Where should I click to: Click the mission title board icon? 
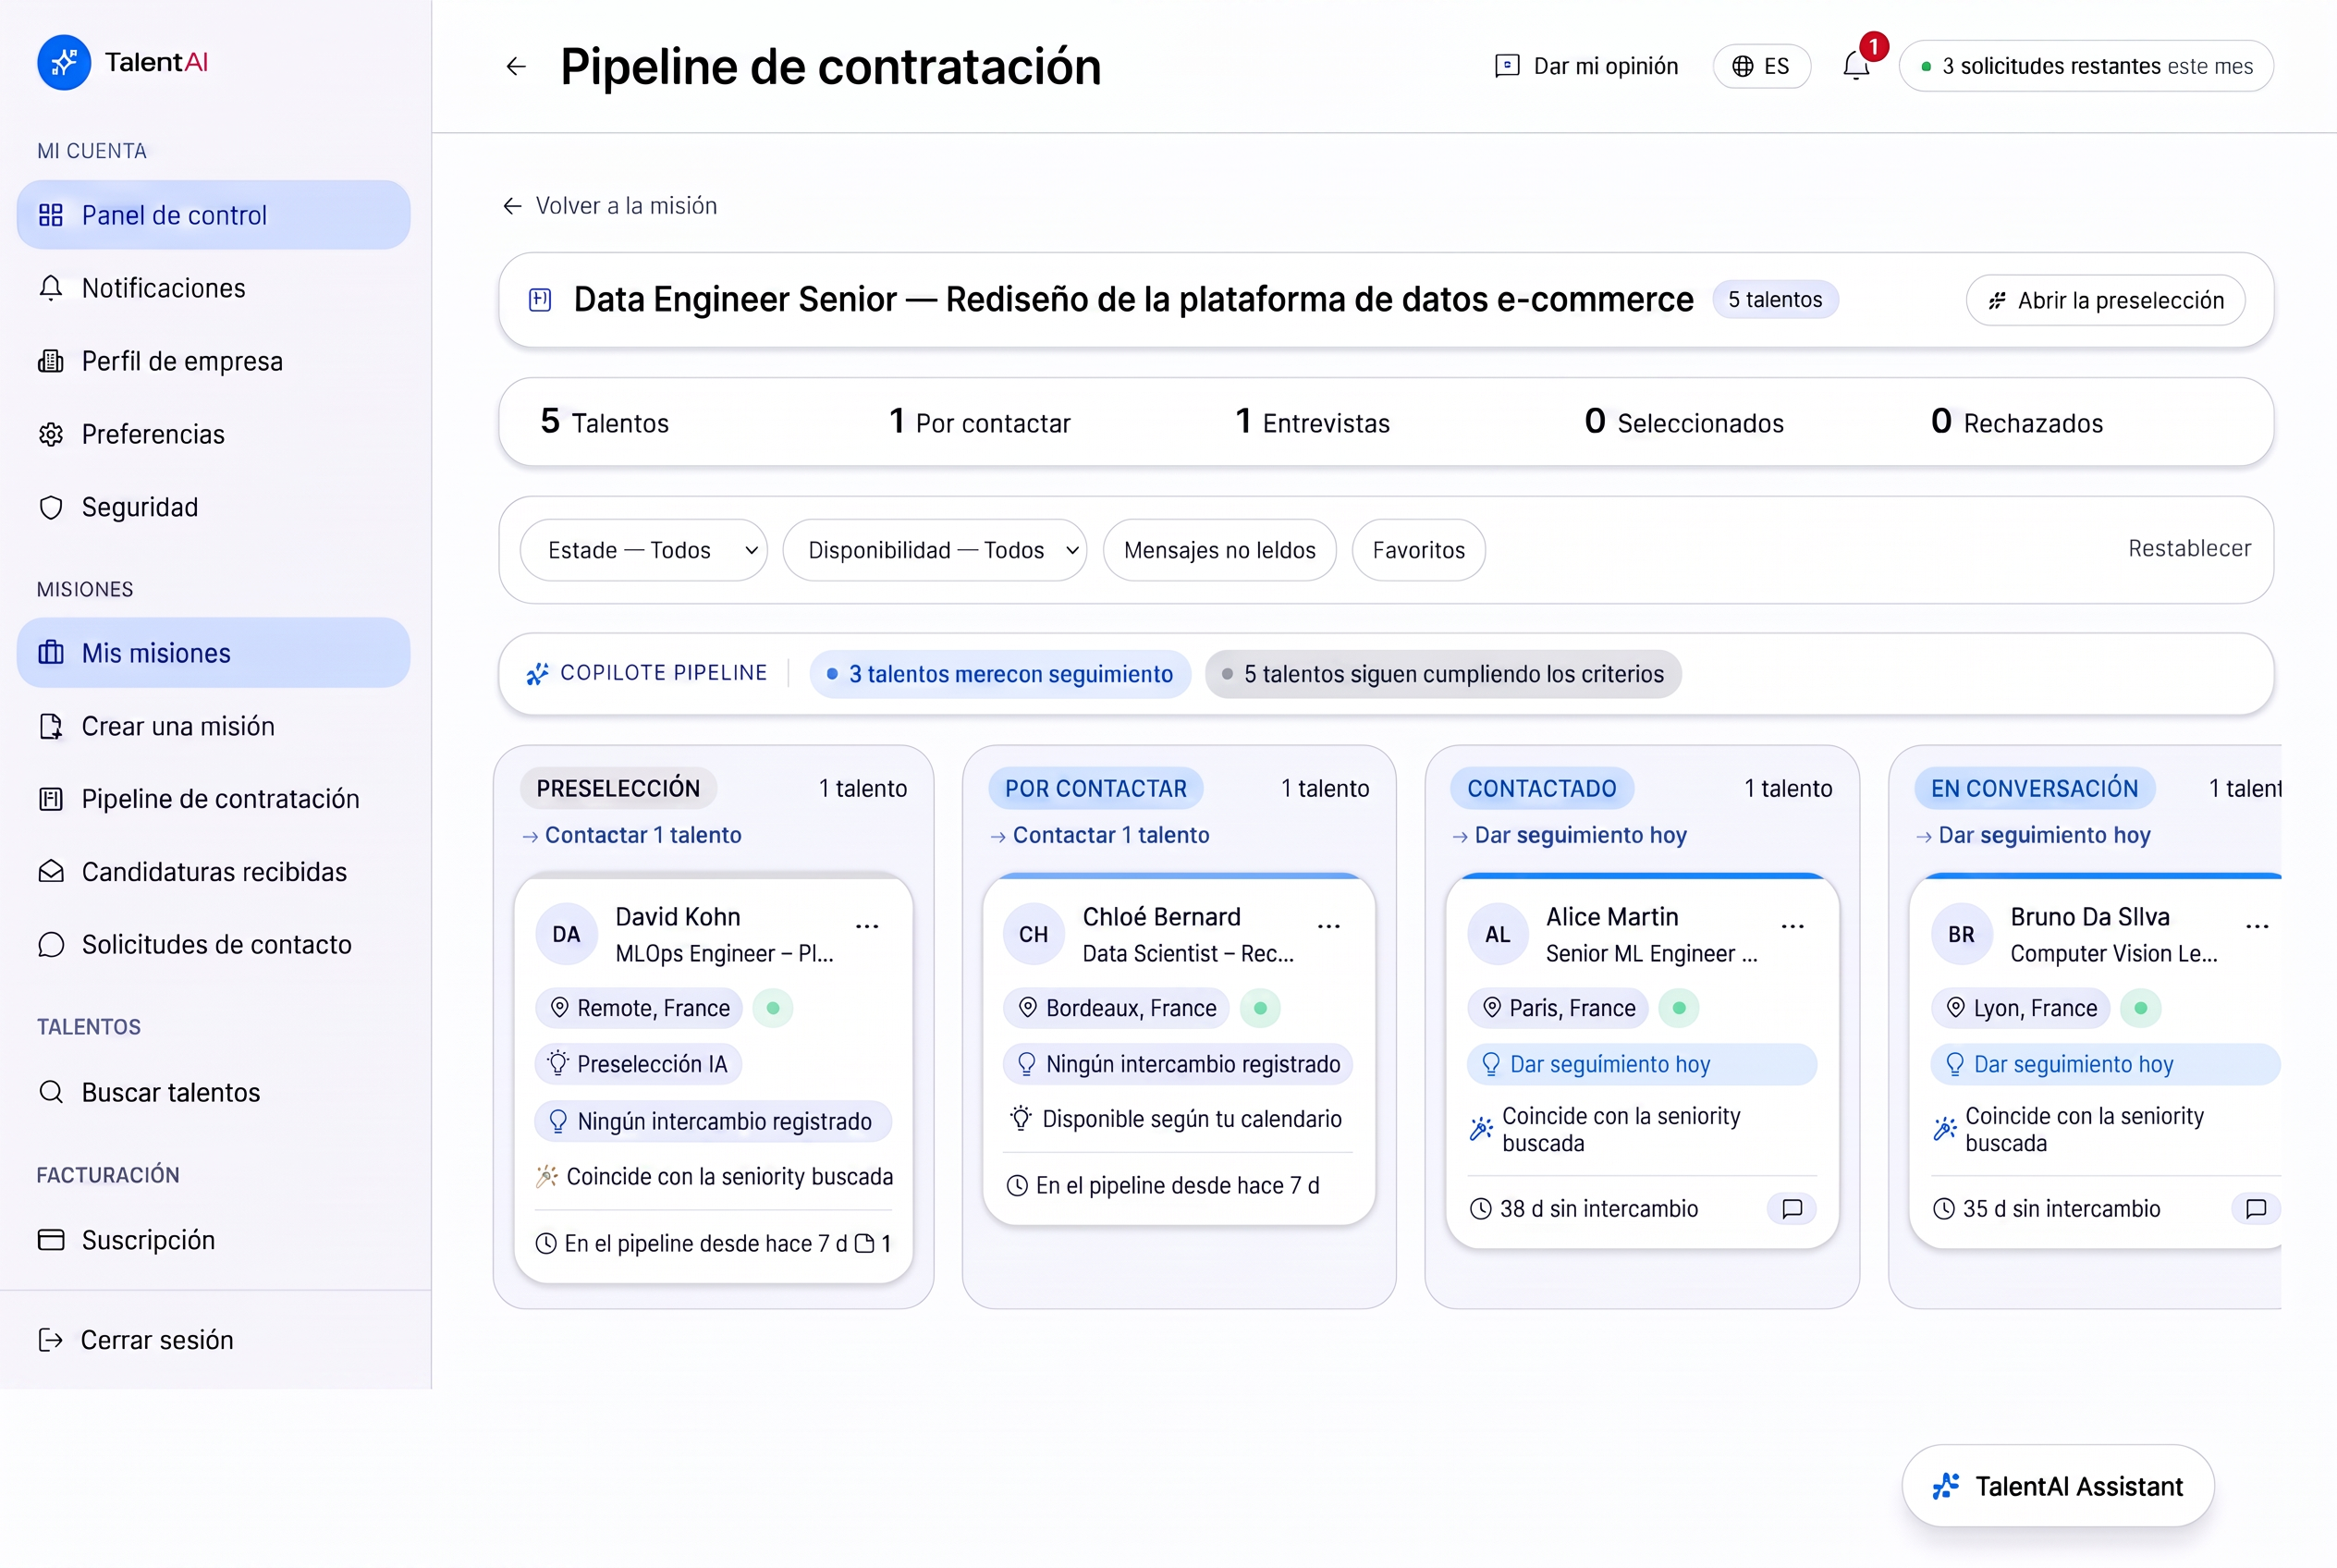coord(540,299)
